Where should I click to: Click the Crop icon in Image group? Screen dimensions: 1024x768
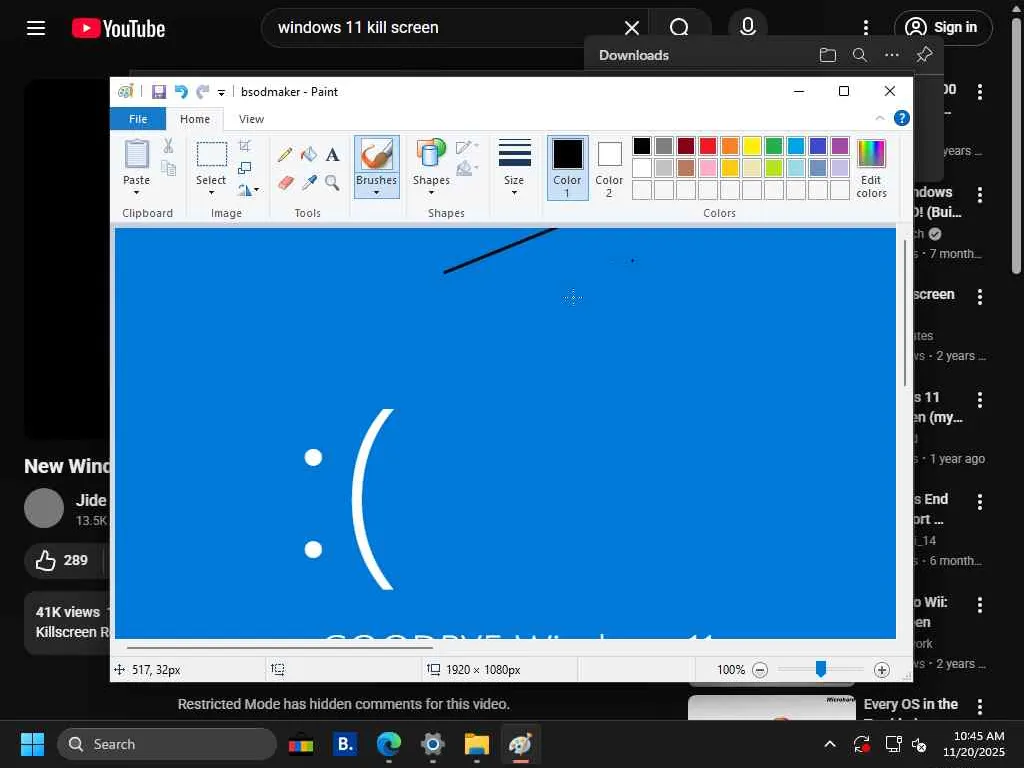coord(244,146)
